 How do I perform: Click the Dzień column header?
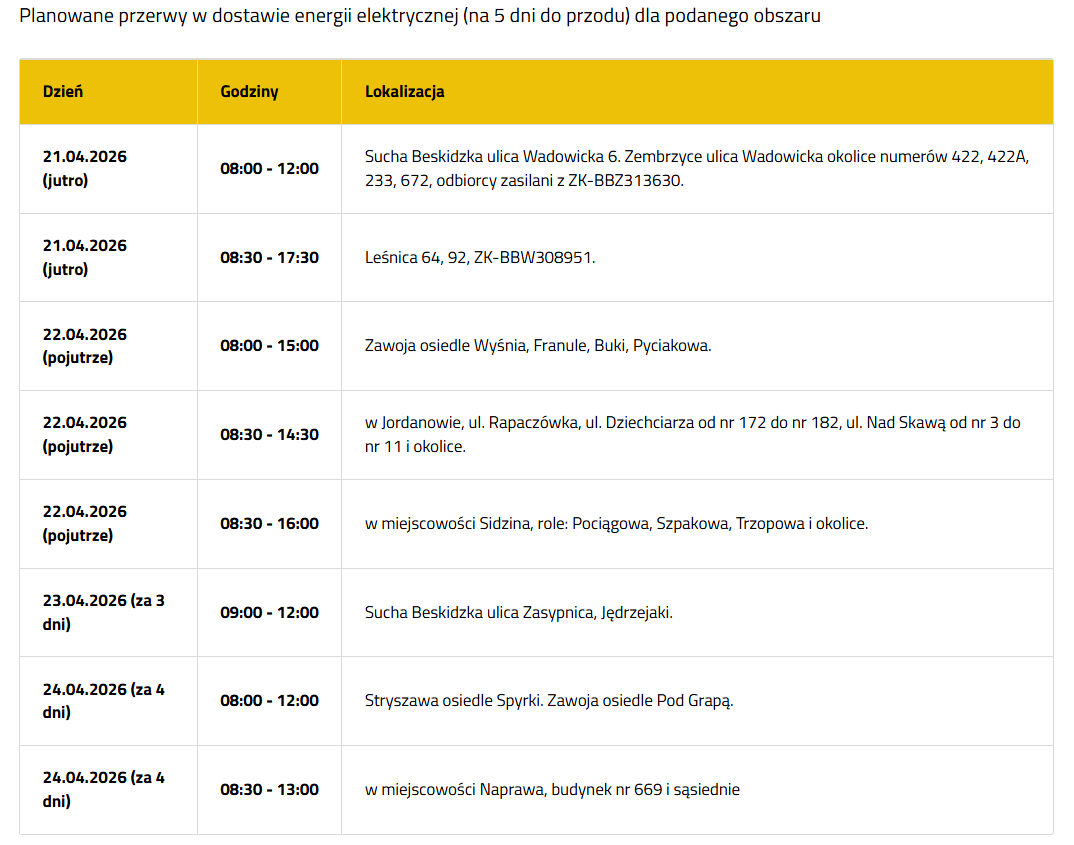pos(63,92)
